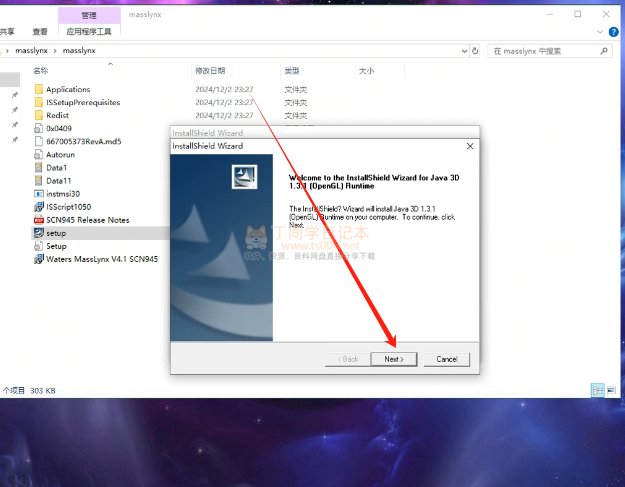Select the Data1 cabinet file icon
The image size is (625, 487).
click(39, 168)
